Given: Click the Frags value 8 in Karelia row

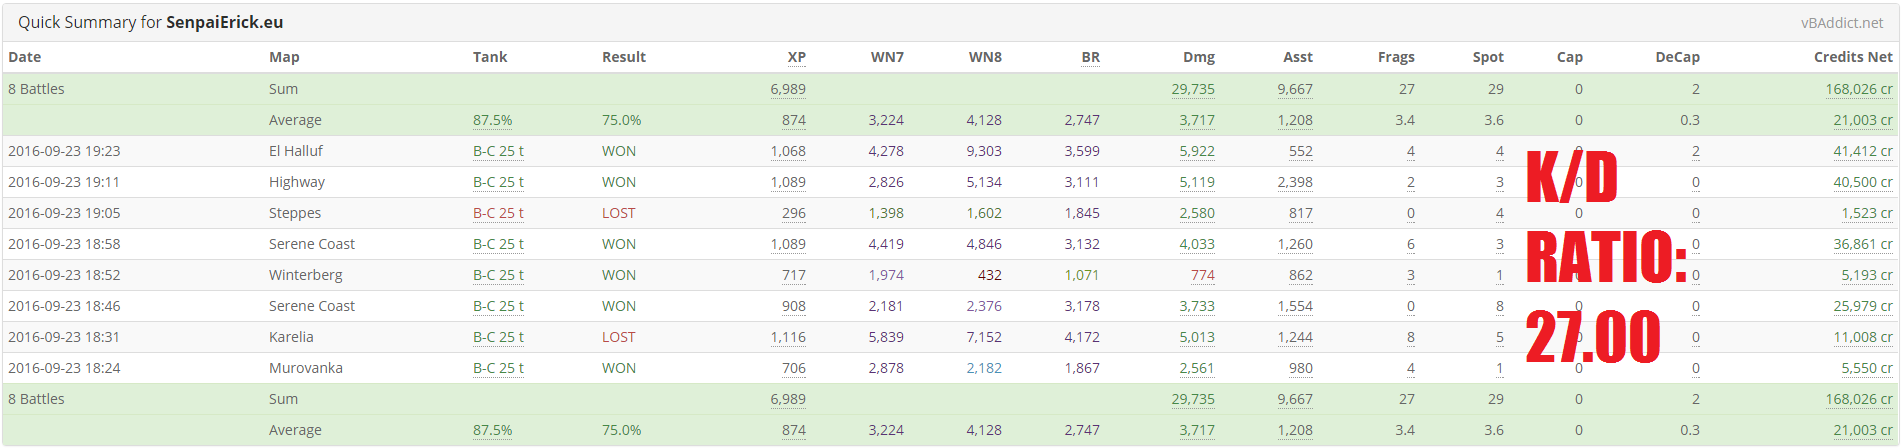Looking at the screenshot, I should (1410, 337).
